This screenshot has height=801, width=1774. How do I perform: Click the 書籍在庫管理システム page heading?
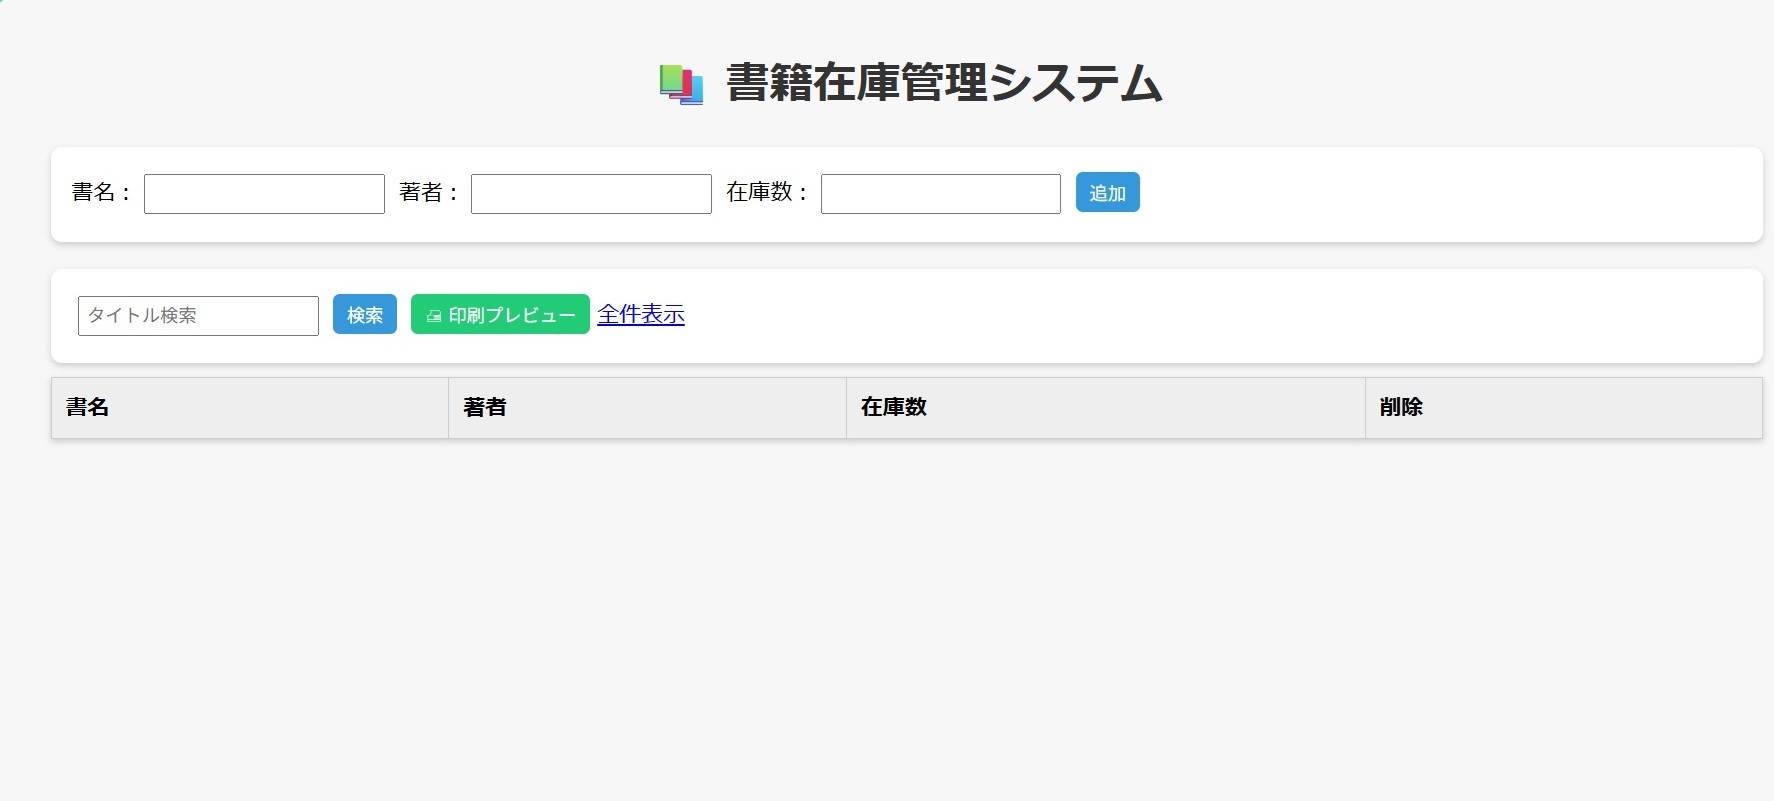(943, 83)
